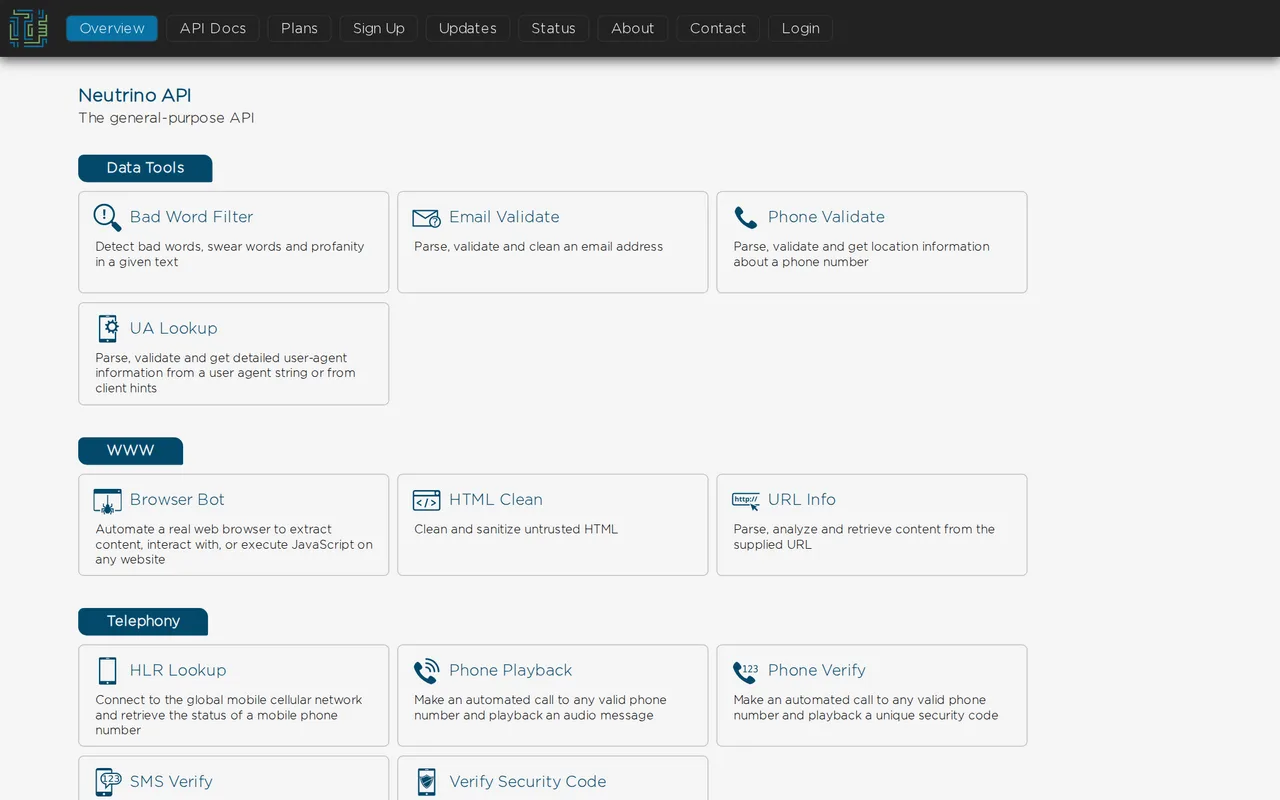Click the URL Info http cursor icon
The width and height of the screenshot is (1280, 800).
click(x=746, y=501)
